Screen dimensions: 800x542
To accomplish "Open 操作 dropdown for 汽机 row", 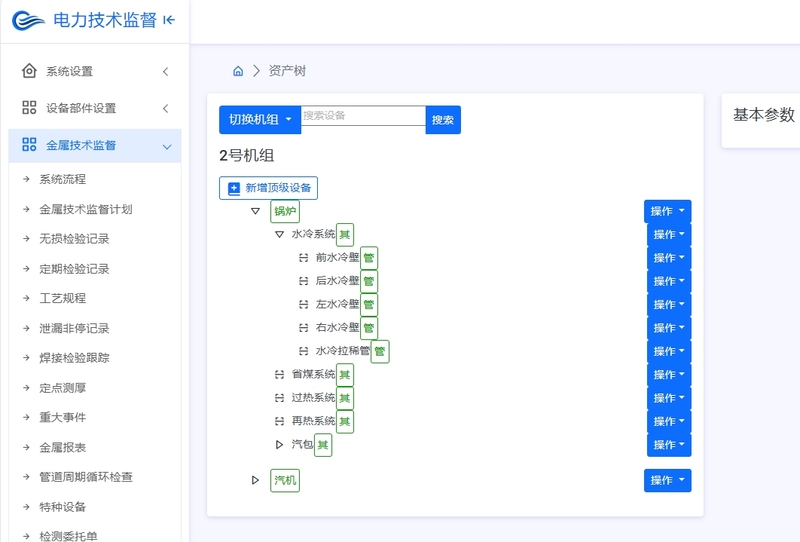I will tap(667, 481).
